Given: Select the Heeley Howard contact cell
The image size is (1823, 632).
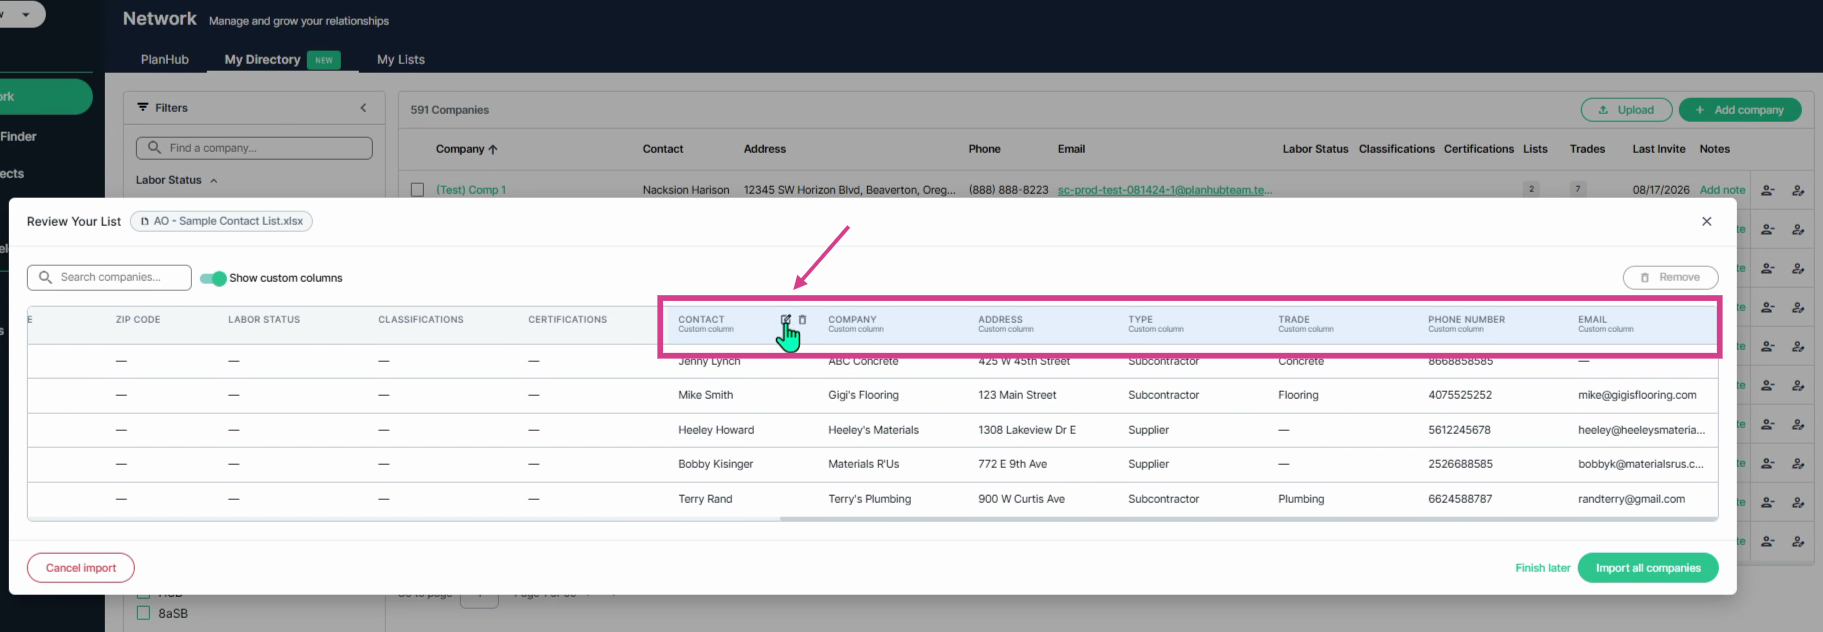Looking at the screenshot, I should coord(716,430).
